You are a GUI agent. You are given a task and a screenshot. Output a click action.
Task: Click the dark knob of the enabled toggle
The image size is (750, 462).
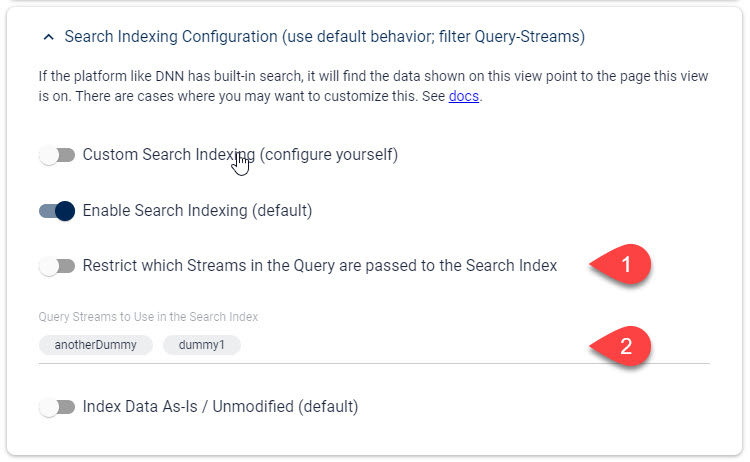(x=65, y=211)
